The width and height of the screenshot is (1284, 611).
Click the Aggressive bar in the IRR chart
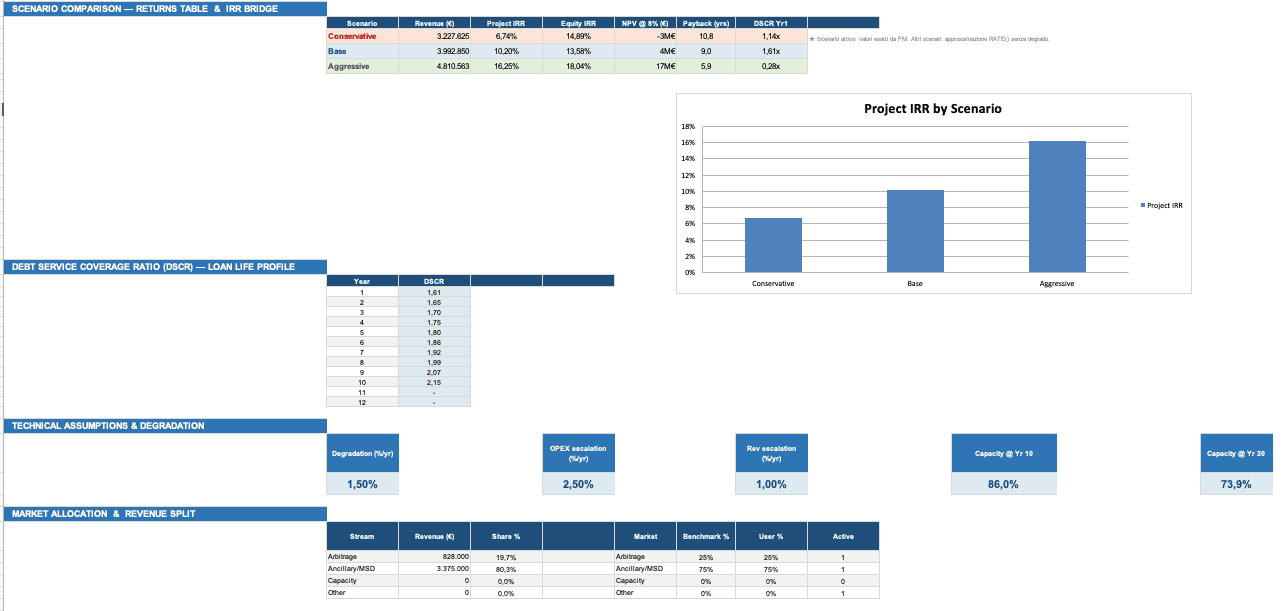(x=1057, y=206)
